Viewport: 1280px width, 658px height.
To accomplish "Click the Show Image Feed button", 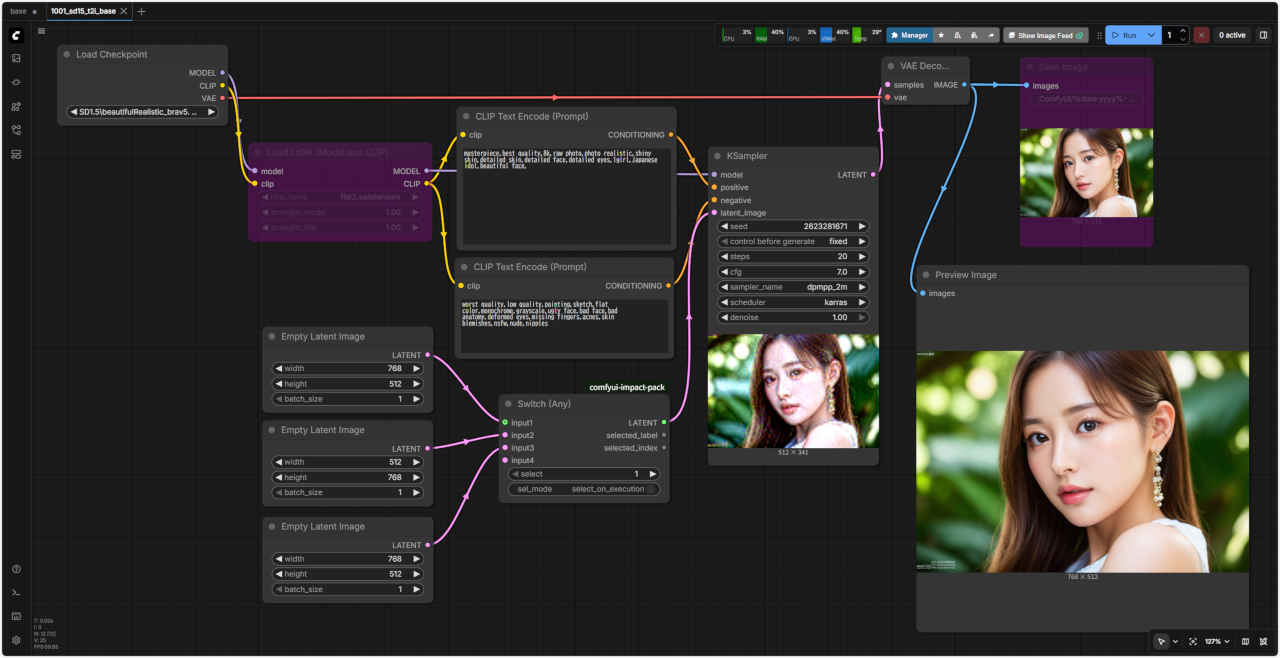I will 1045,35.
